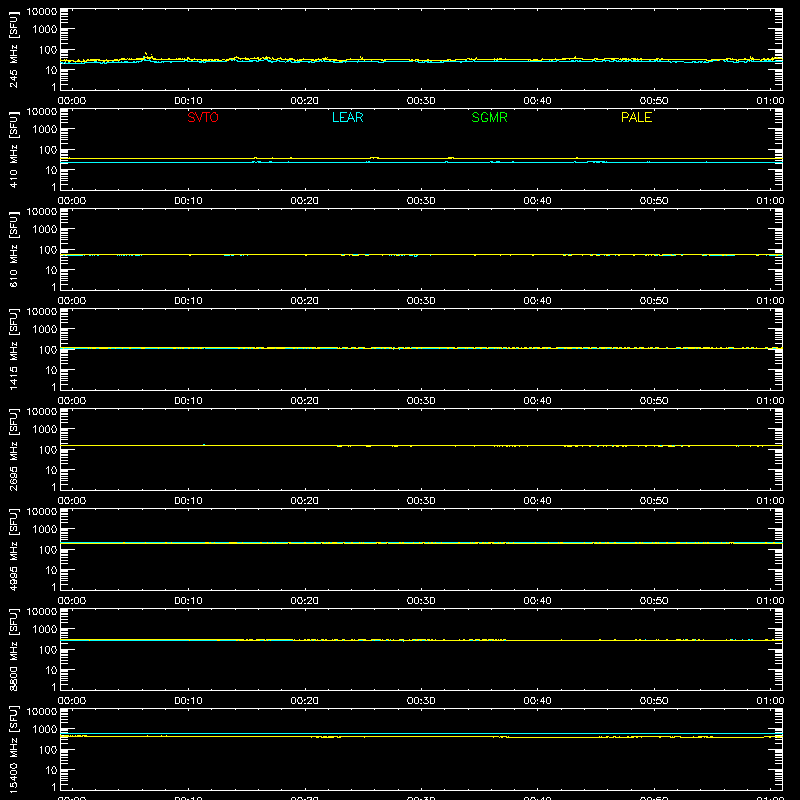
Task: Click the 100 tick label of 8800 MHz plot
Action: point(48,650)
